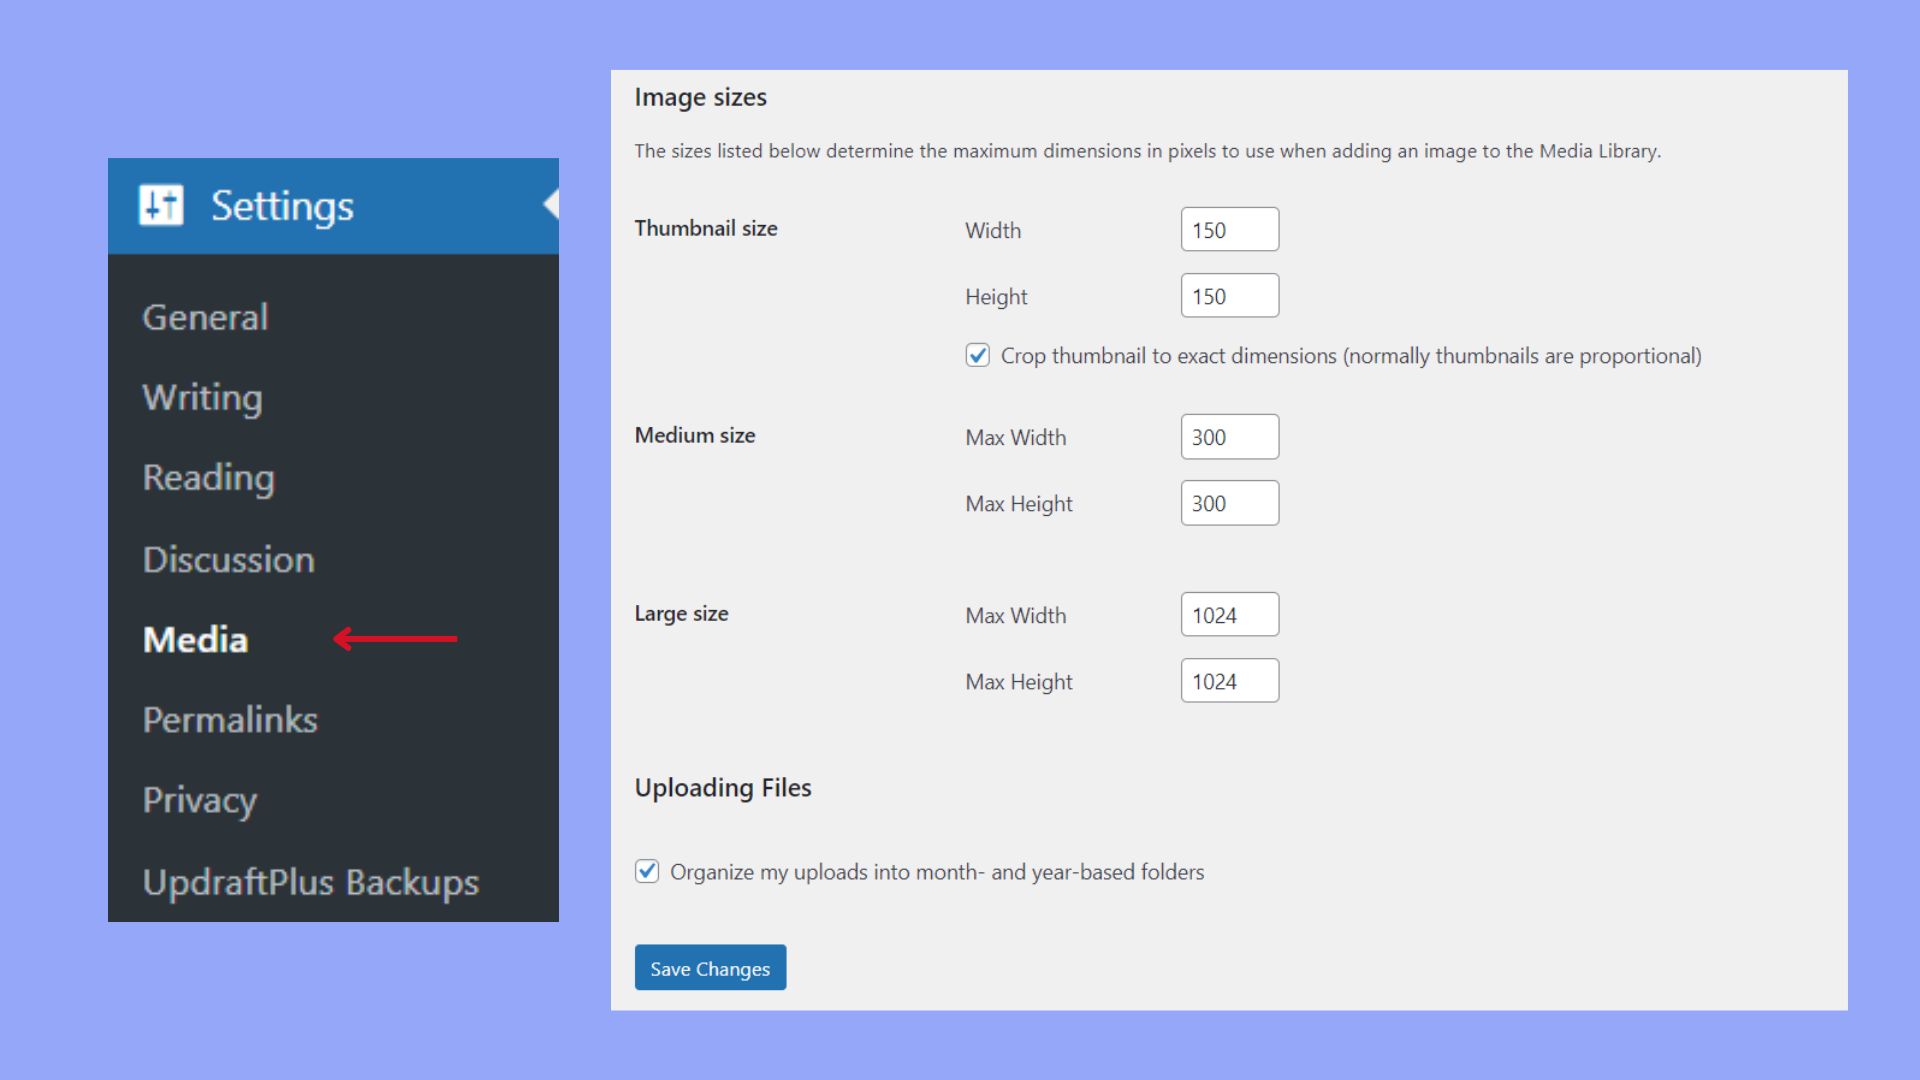Open the General settings page
Screen dimensions: 1920x1080
(x=204, y=317)
